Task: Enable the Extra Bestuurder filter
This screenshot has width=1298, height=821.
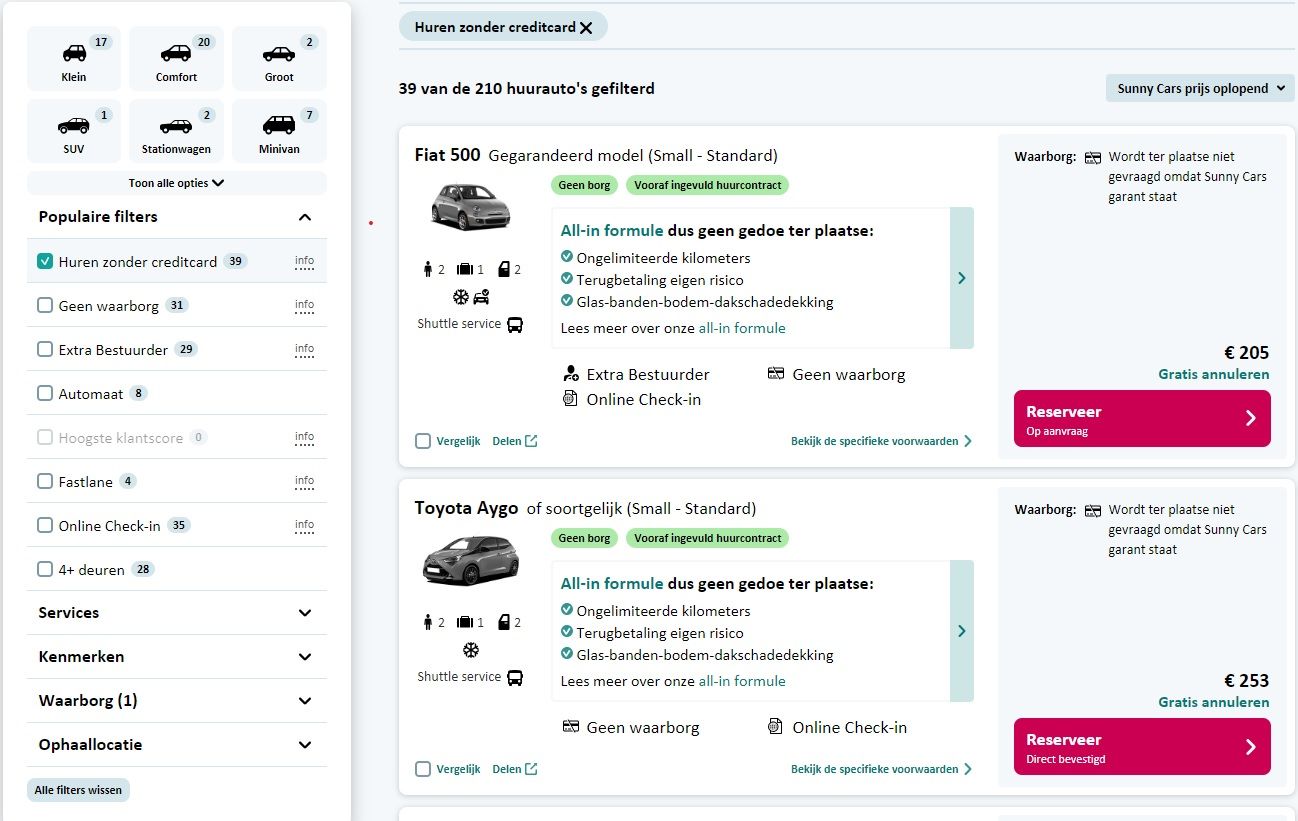Action: coord(45,349)
